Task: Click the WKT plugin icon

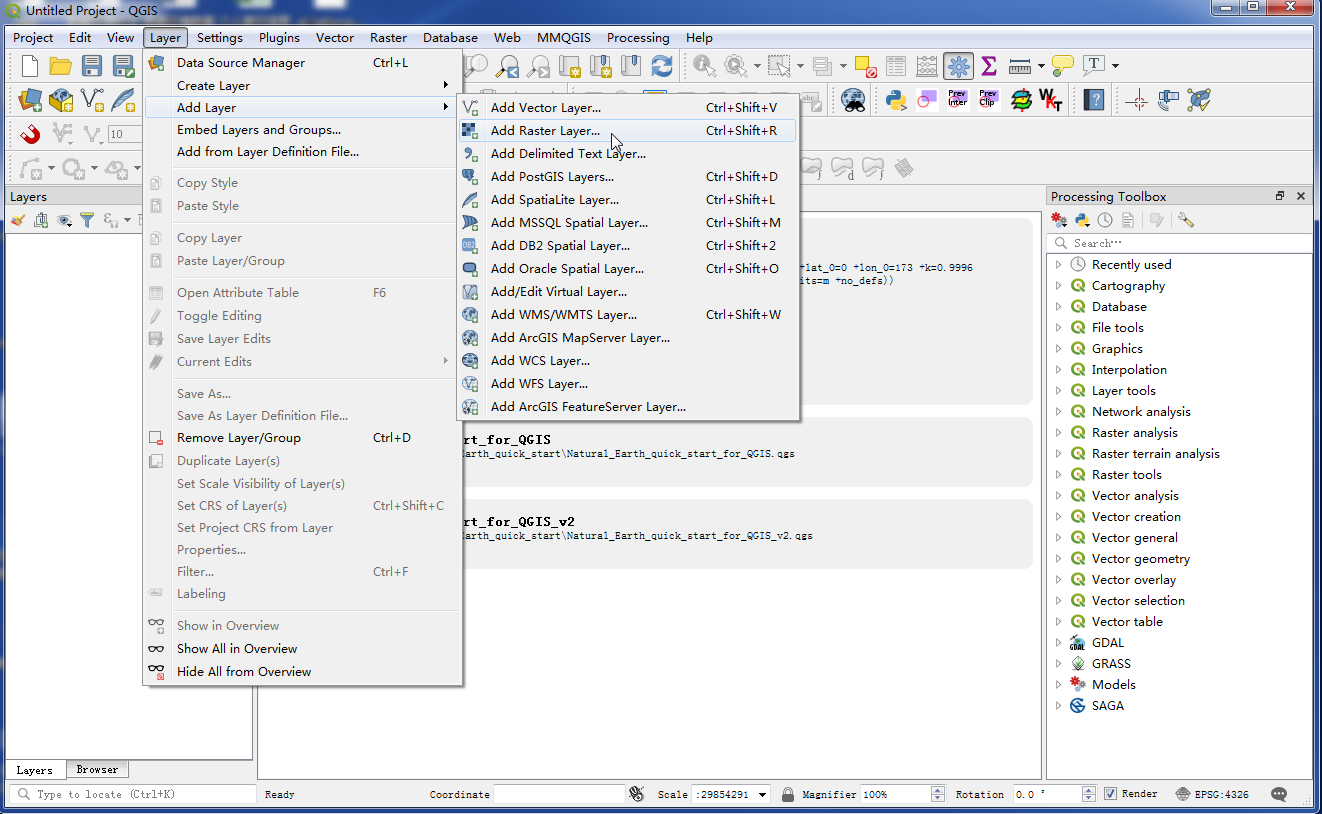Action: pyautogui.click(x=1050, y=100)
